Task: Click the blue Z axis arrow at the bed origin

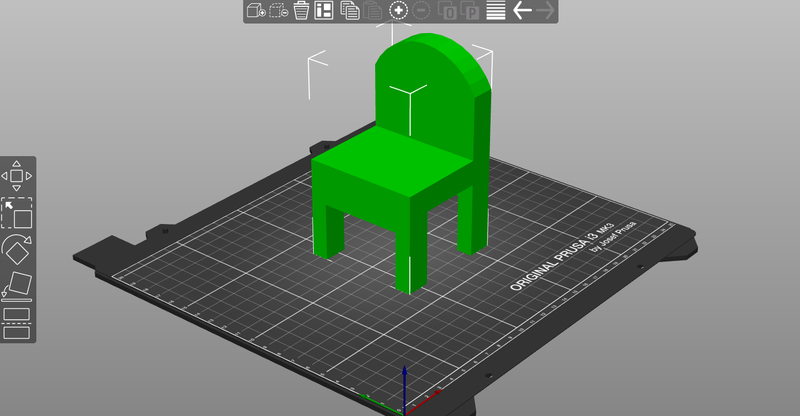Action: point(404,388)
